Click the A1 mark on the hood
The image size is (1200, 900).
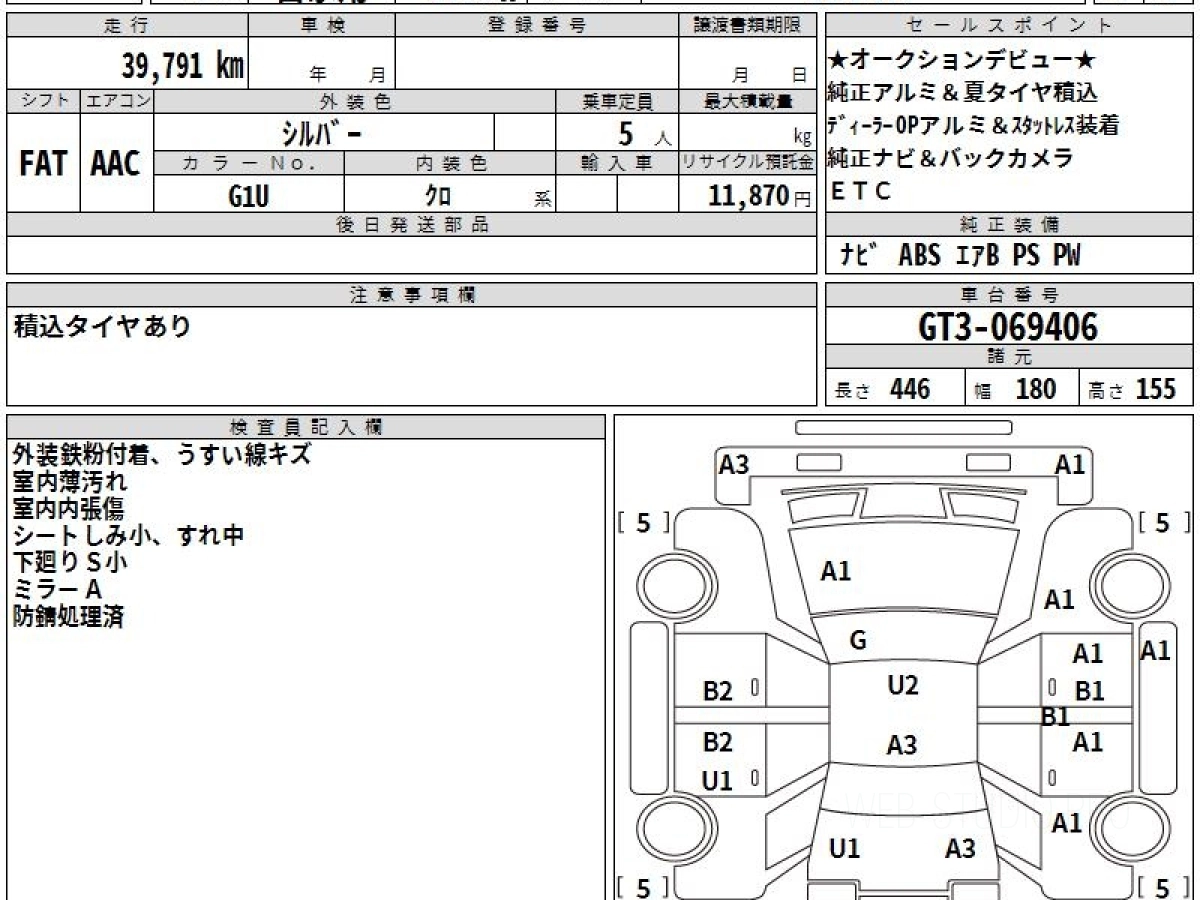pyautogui.click(x=836, y=571)
